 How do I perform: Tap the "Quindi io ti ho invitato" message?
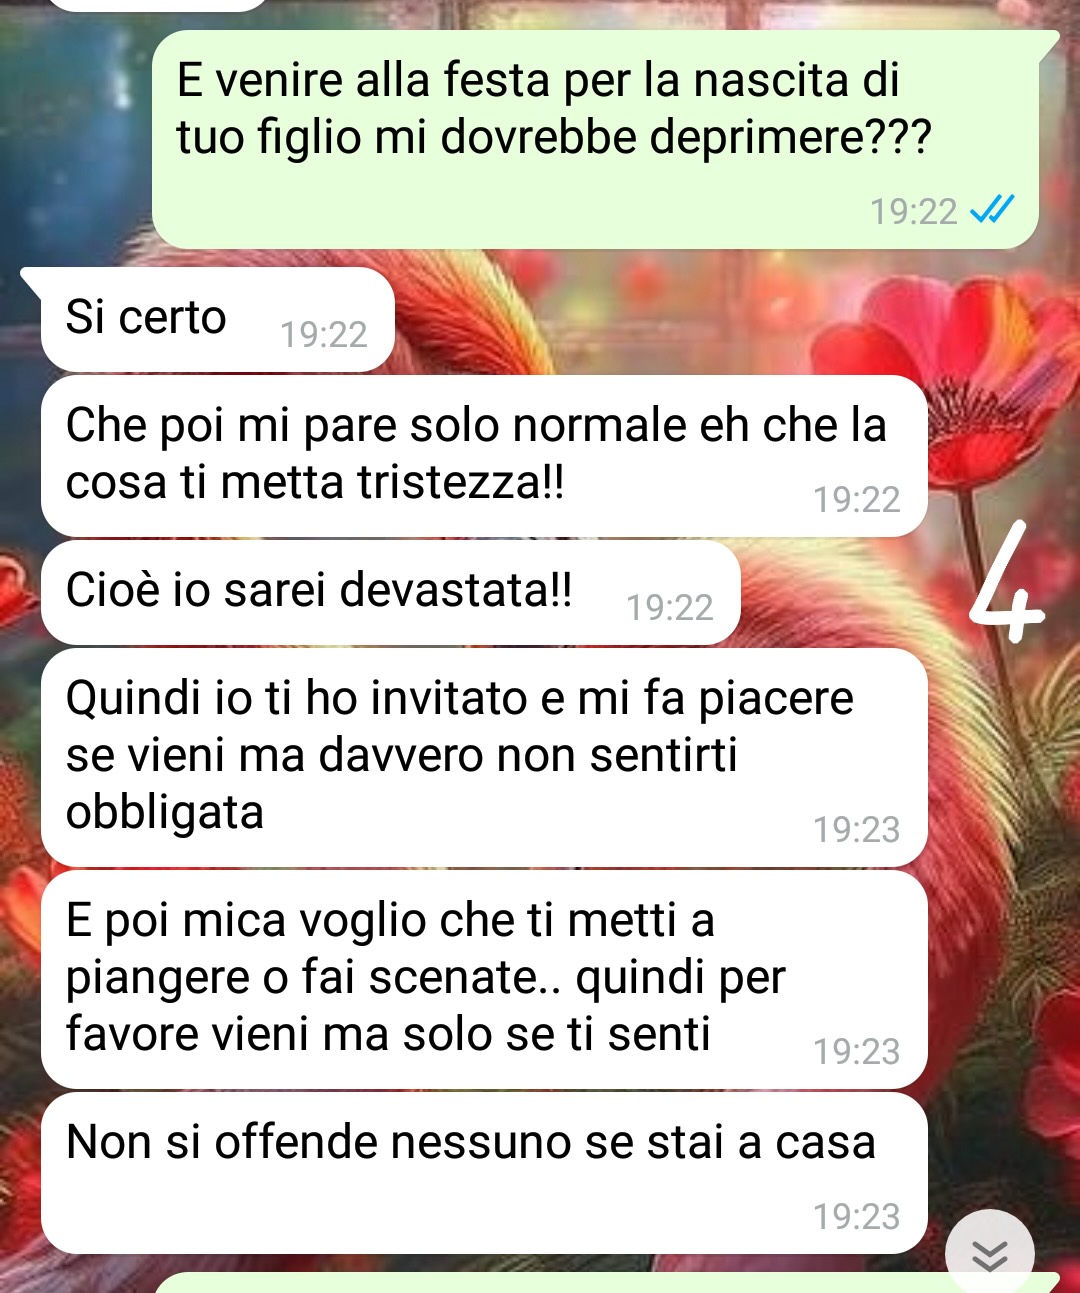[484, 757]
